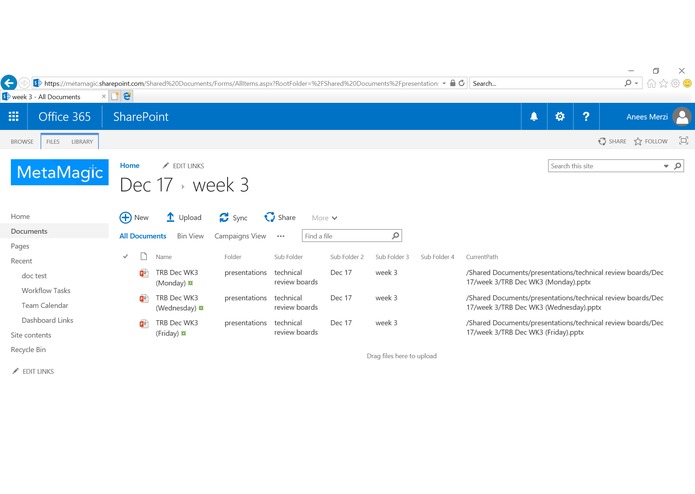Open TRB Dec WK3 (Wednesday) file
Screen dimensions: 695x494
pos(177,303)
